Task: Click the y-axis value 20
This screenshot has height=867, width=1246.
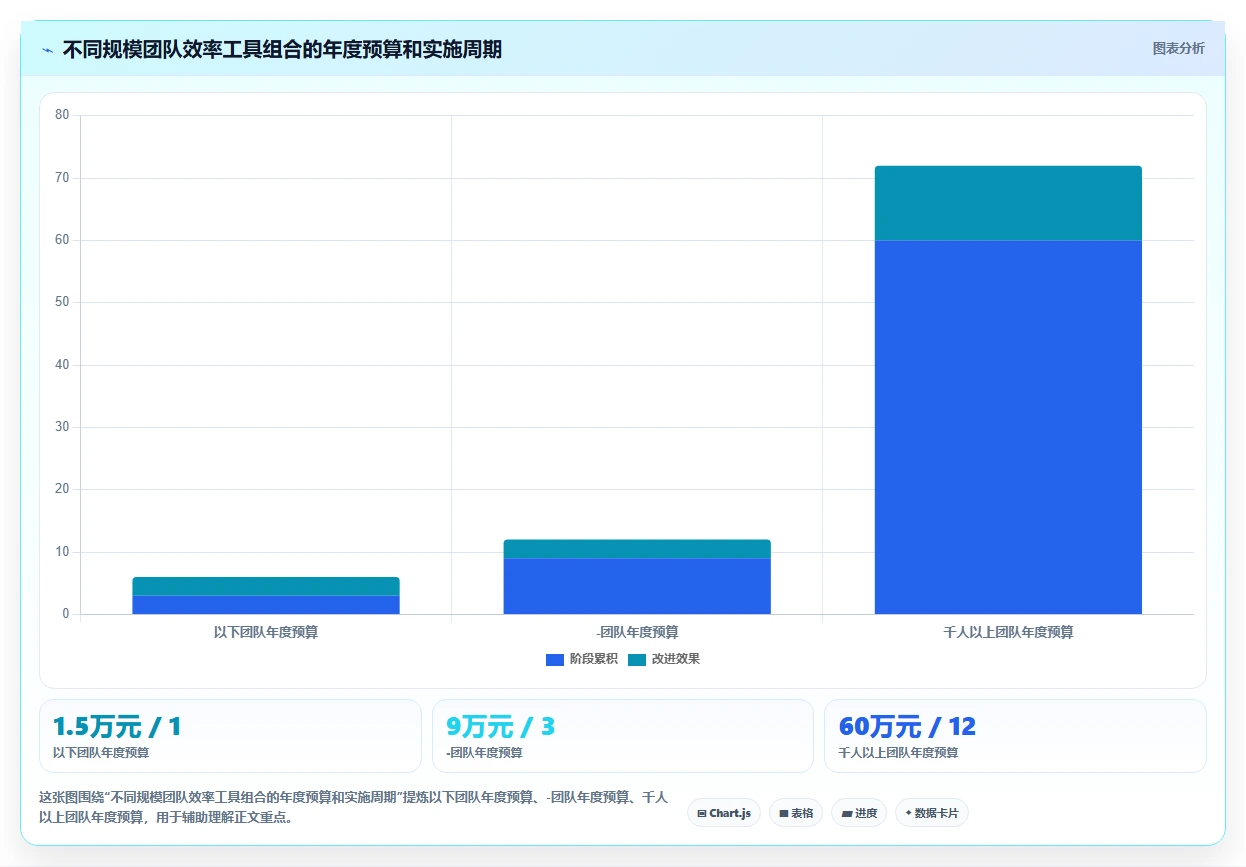Action: tap(62, 489)
